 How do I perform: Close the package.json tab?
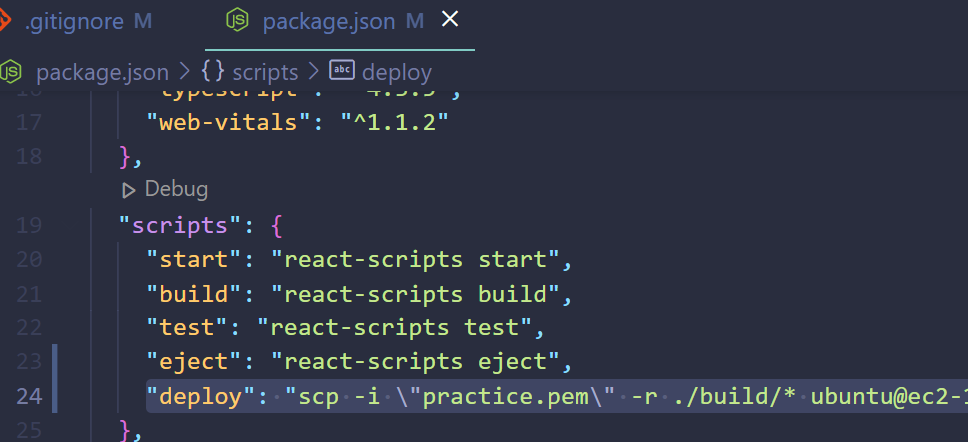click(x=450, y=20)
